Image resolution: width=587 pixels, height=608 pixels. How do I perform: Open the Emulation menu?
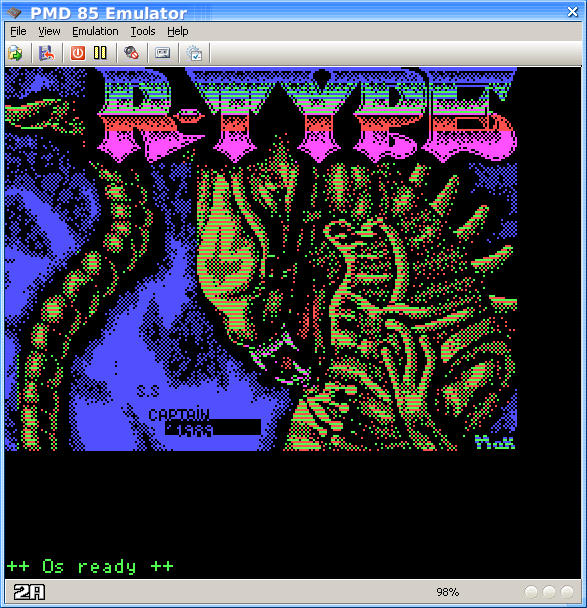click(x=95, y=31)
